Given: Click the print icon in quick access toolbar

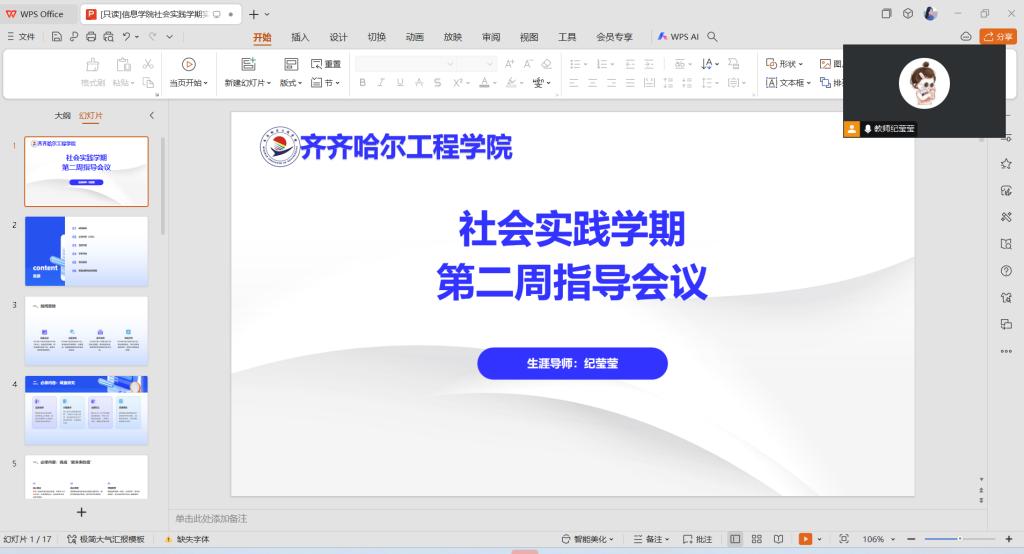Looking at the screenshot, I should [91, 37].
